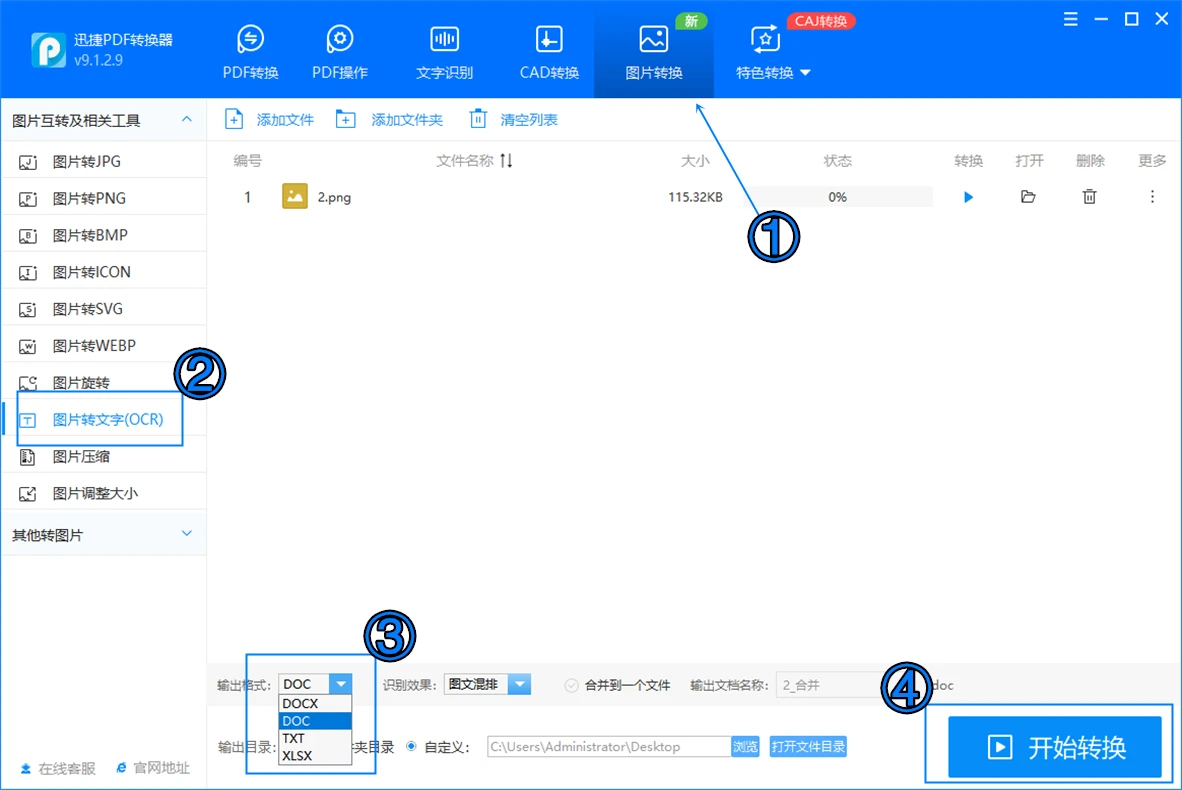1182x790 pixels.
Task: Edit the 输出文档名称 filename field
Action: point(840,685)
